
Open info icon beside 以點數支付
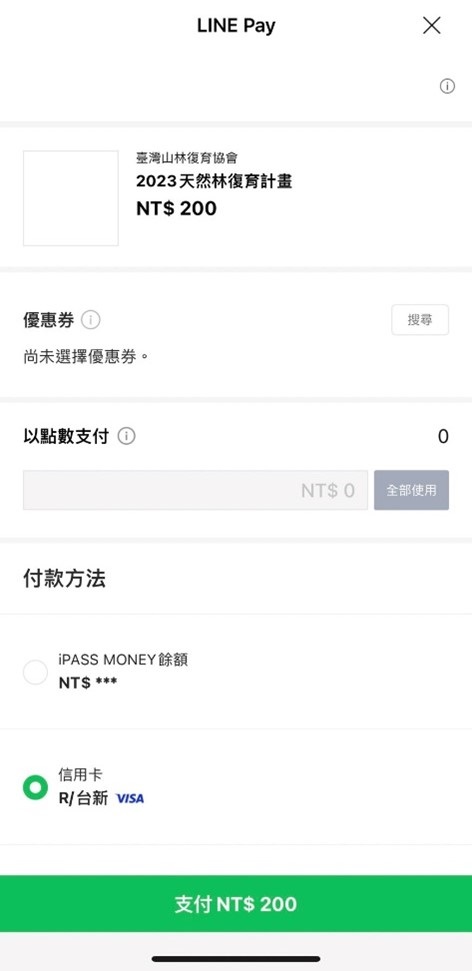tap(126, 437)
